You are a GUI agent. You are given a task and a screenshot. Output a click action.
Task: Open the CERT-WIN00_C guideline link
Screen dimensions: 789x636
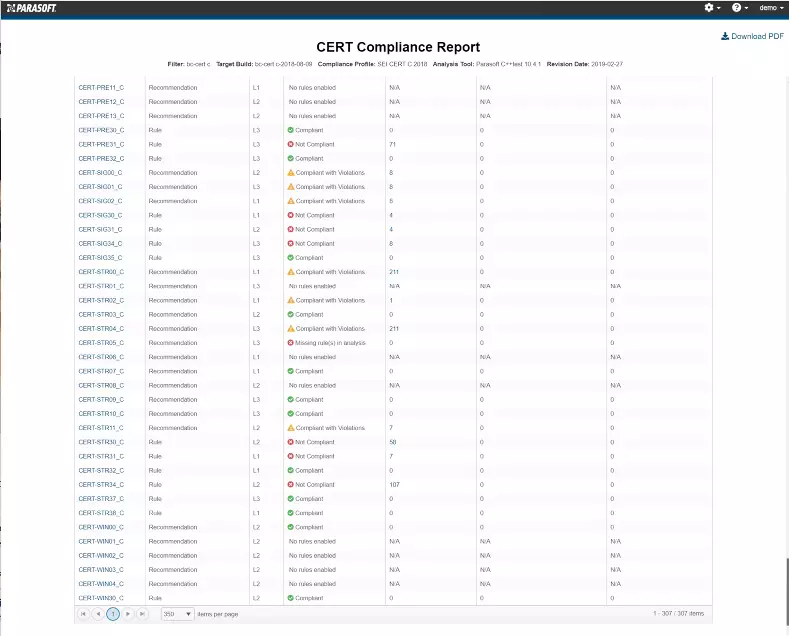pos(101,527)
